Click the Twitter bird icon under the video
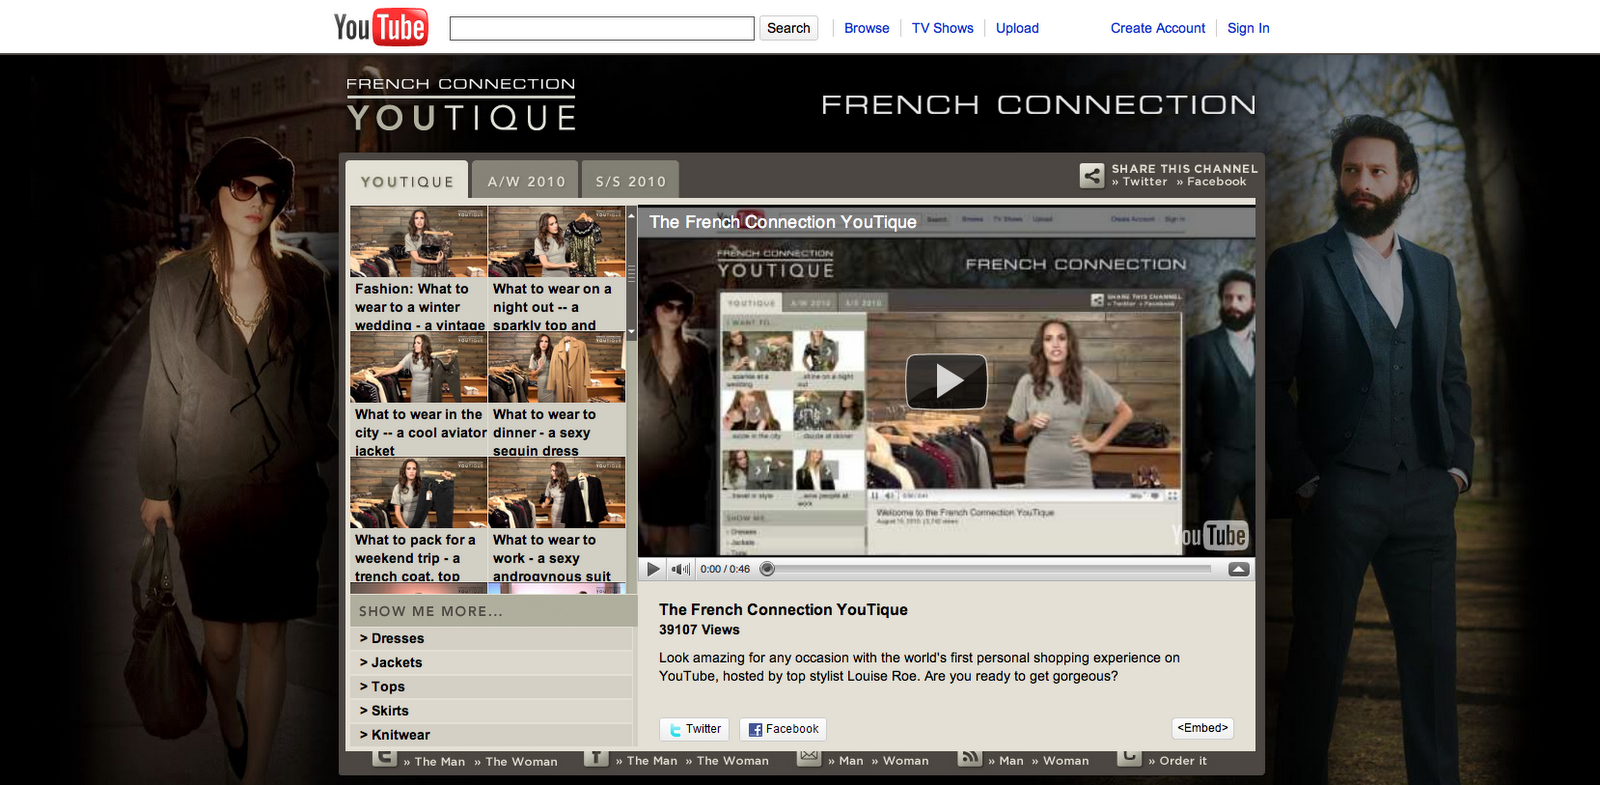Screen dimensions: 1600x785 pos(675,729)
